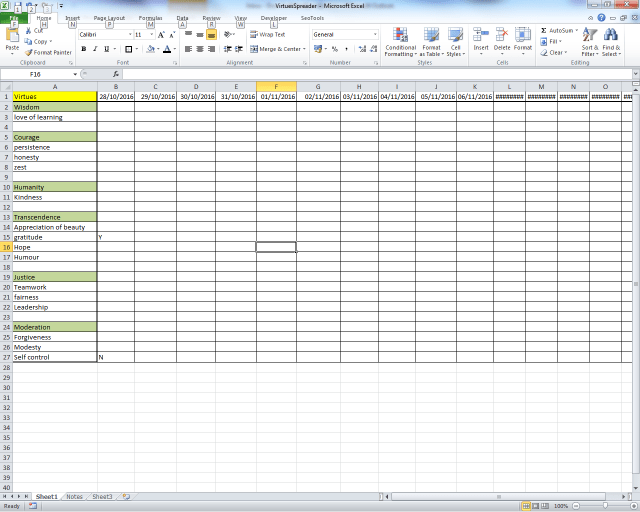Toggle Italic formatting

pos(95,48)
